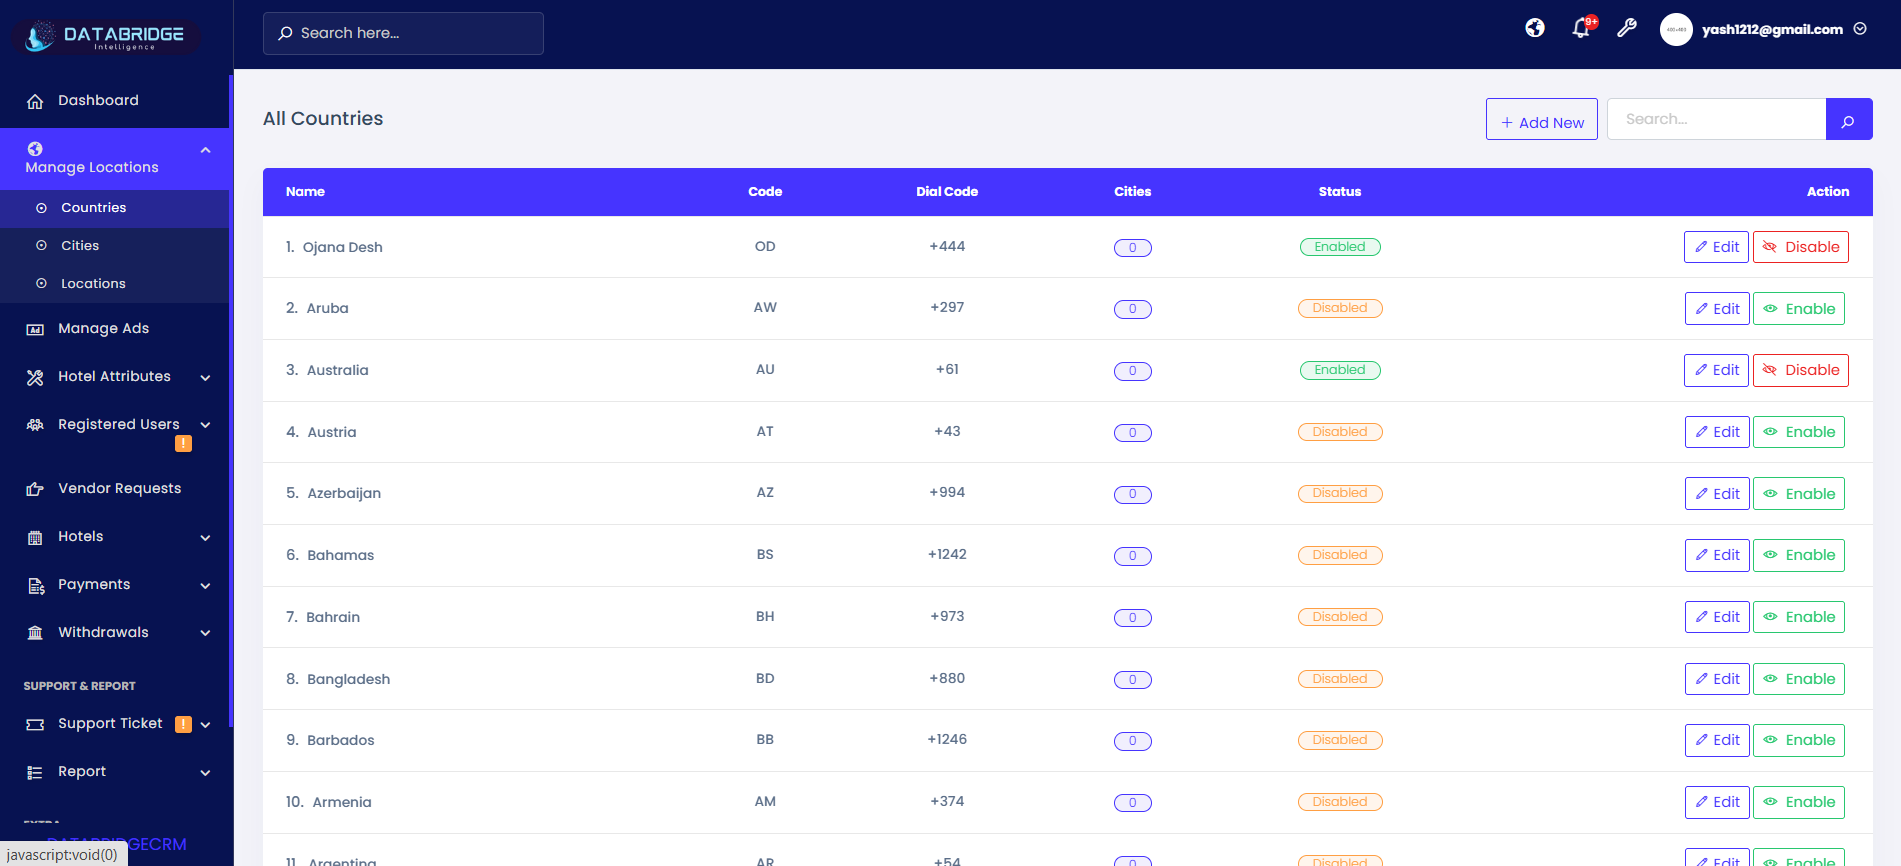Enable Barbados country

[1798, 740]
